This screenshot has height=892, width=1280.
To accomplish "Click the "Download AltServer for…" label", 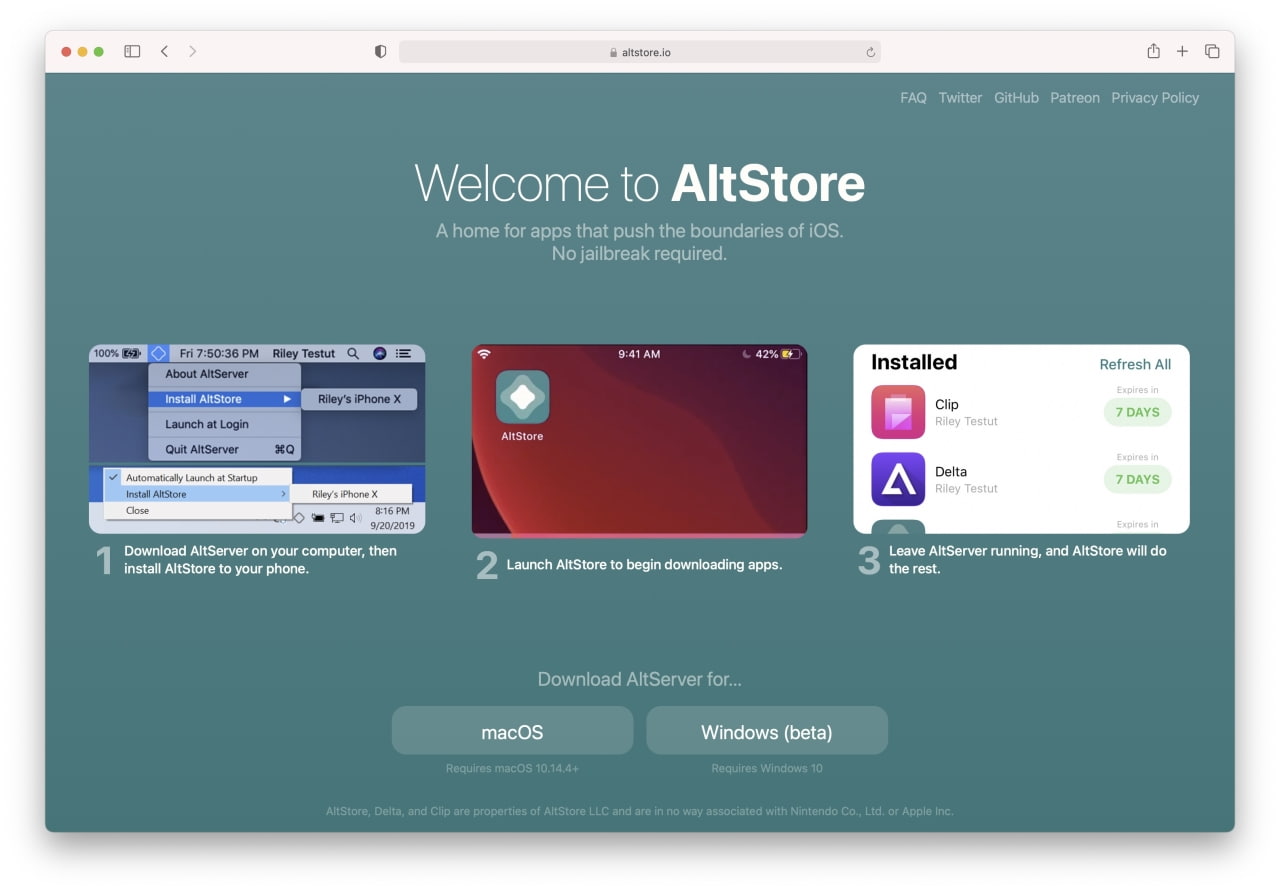I will point(640,680).
